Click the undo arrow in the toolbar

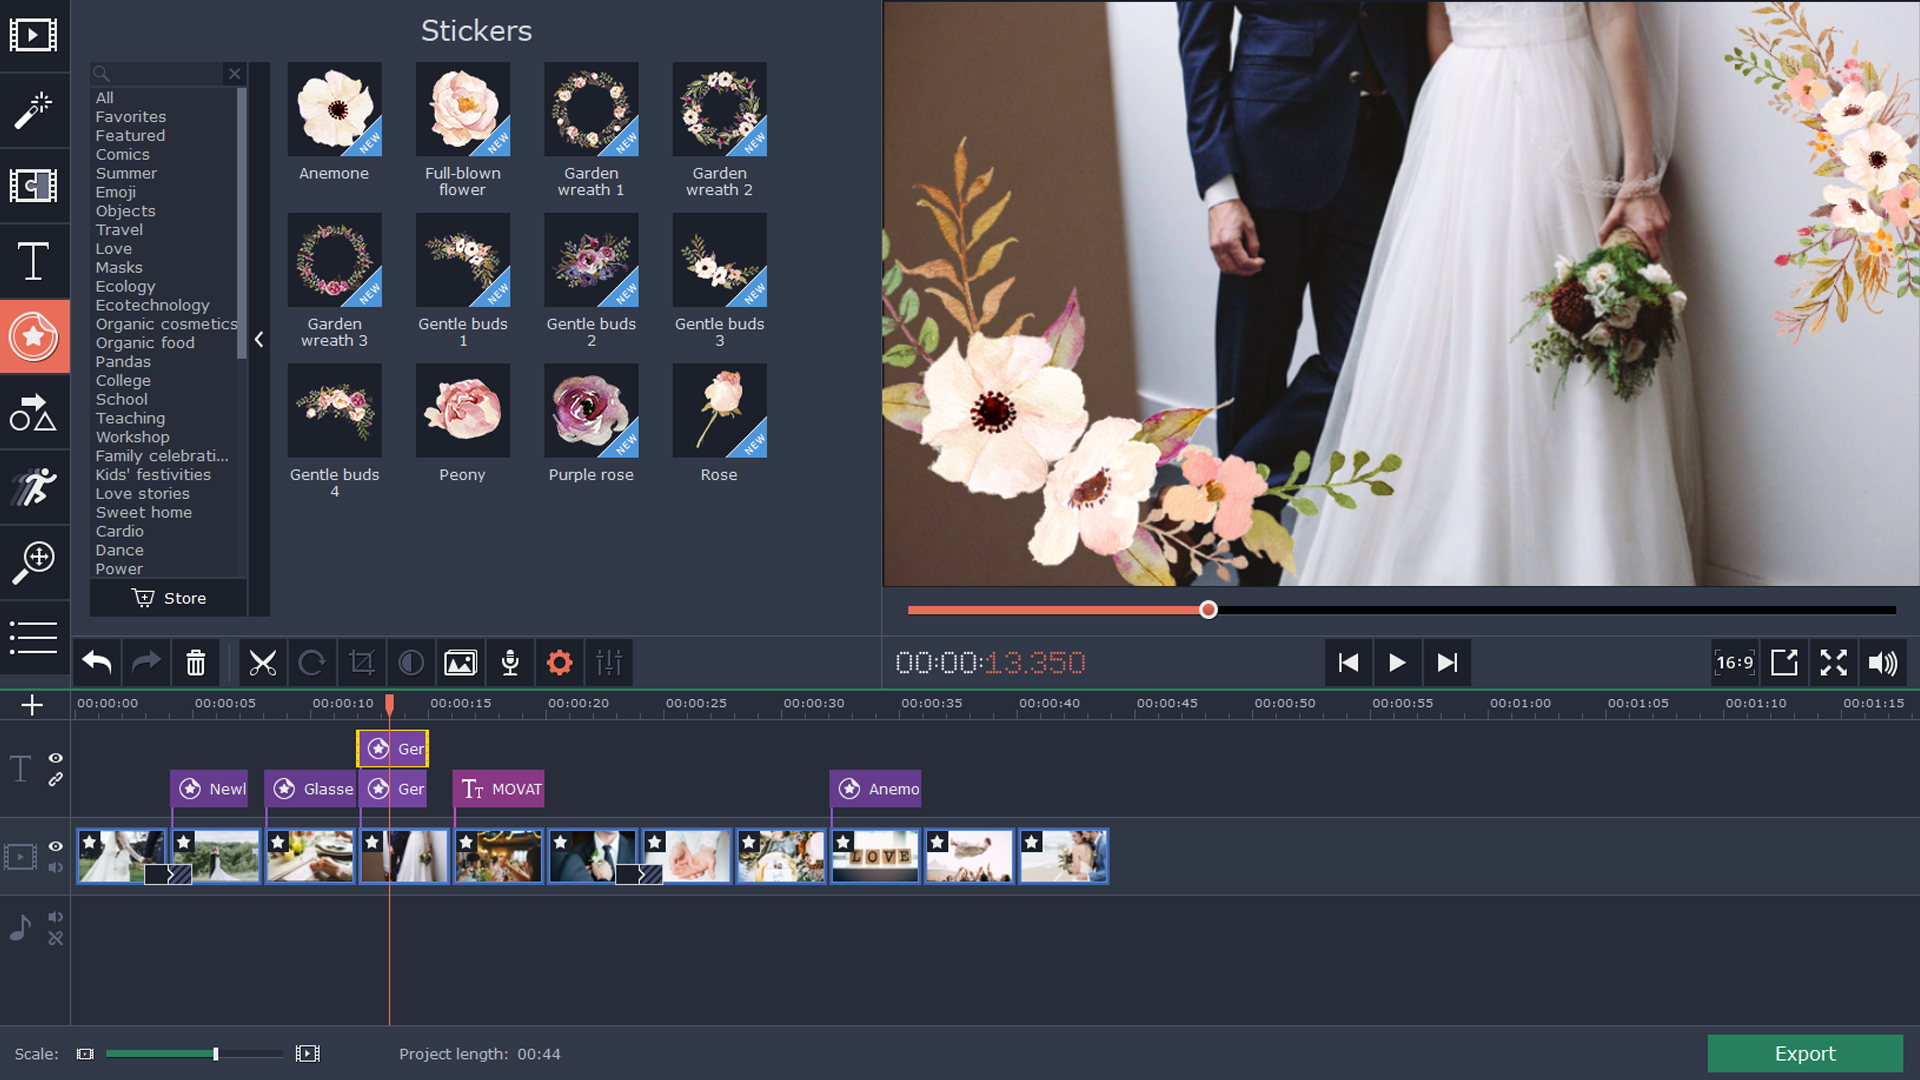96,662
